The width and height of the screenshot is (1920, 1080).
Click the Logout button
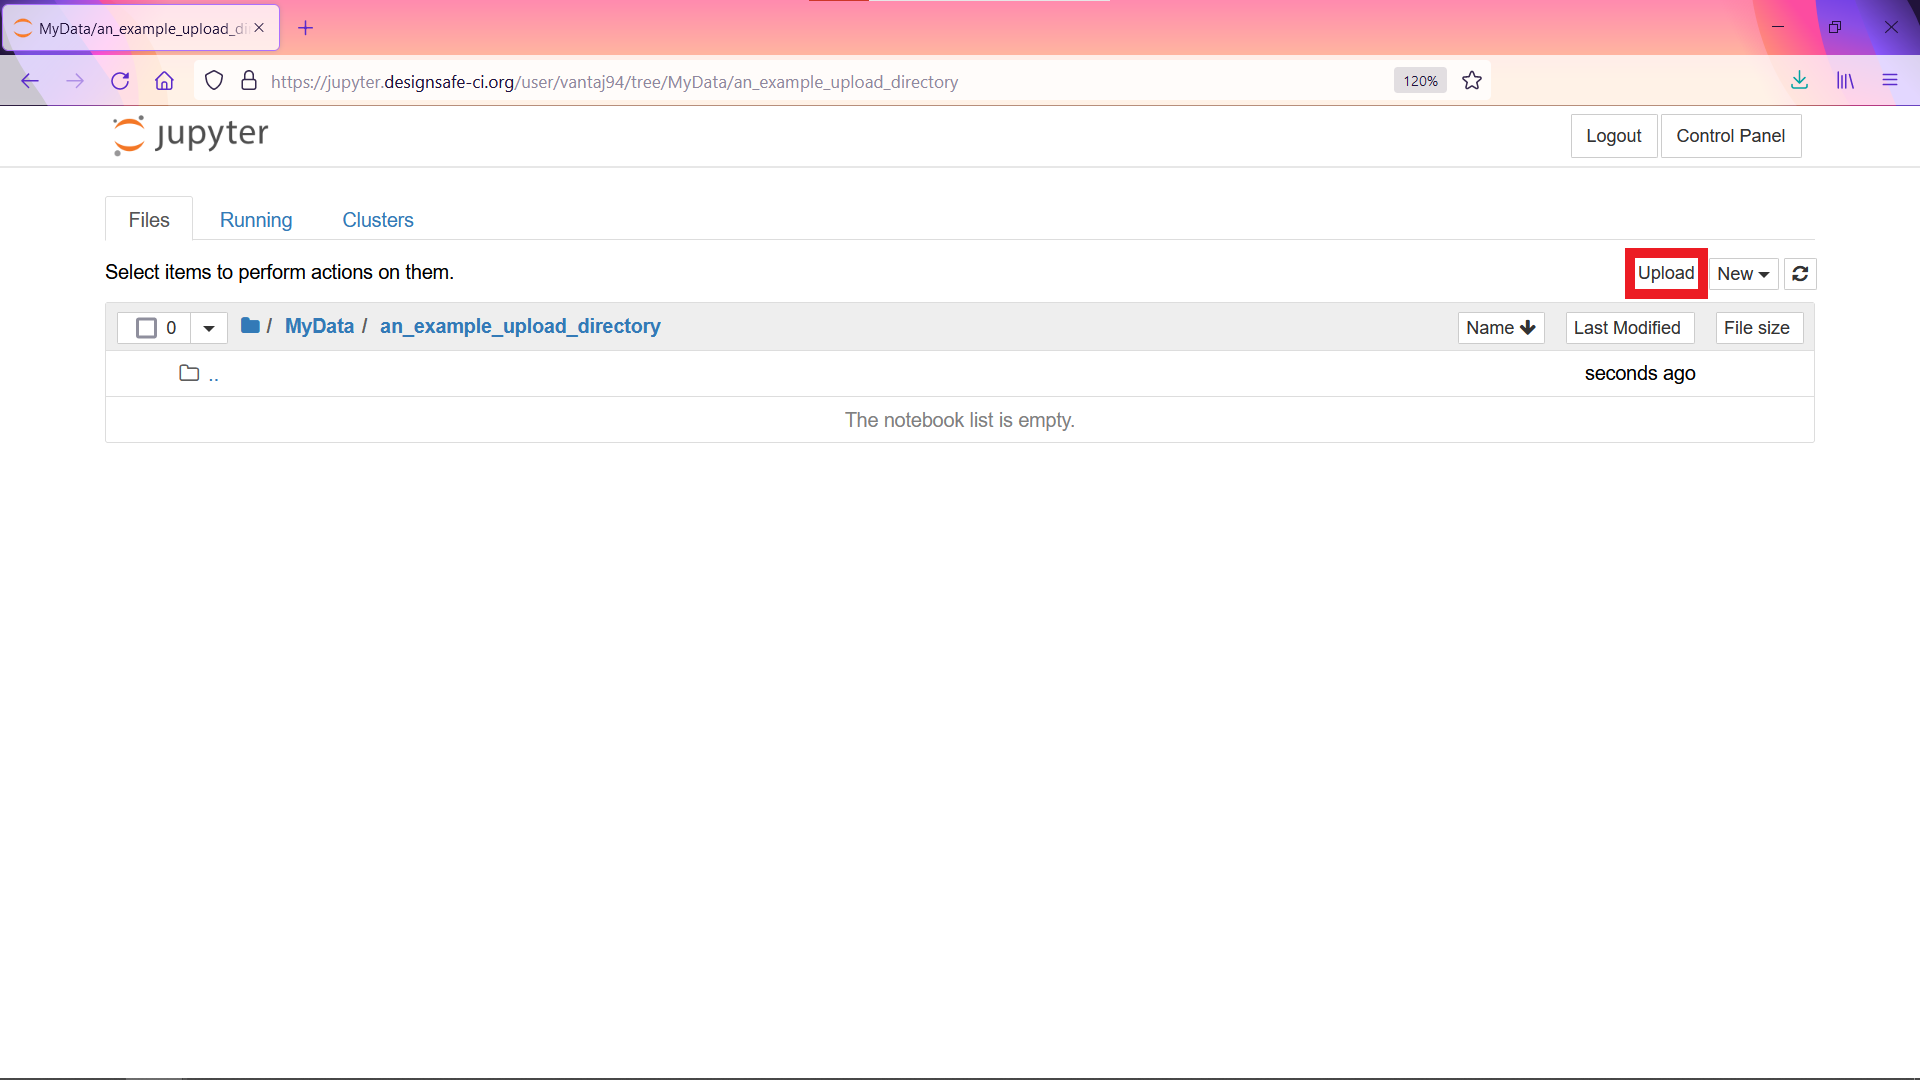pos(1614,136)
